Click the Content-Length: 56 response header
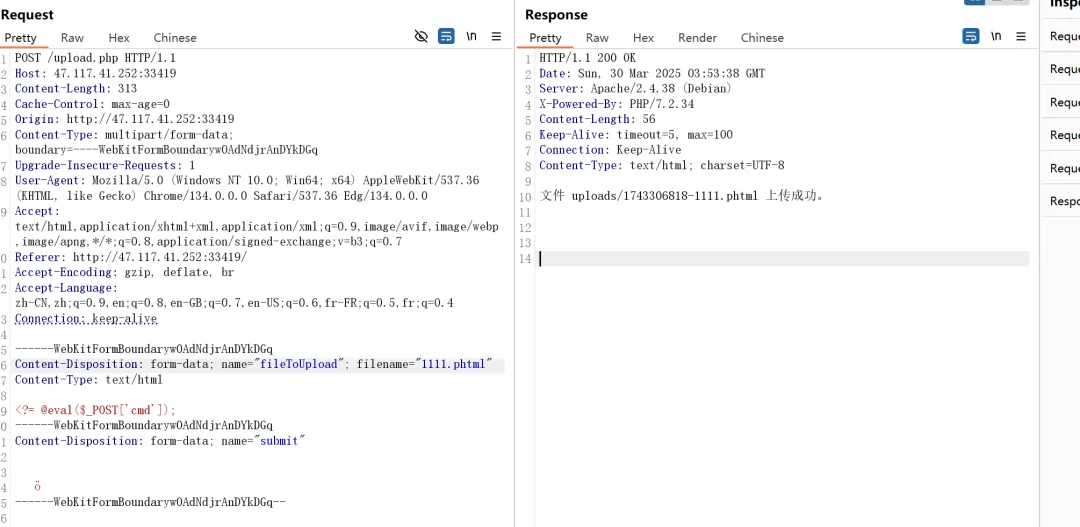1080x527 pixels. 597,119
